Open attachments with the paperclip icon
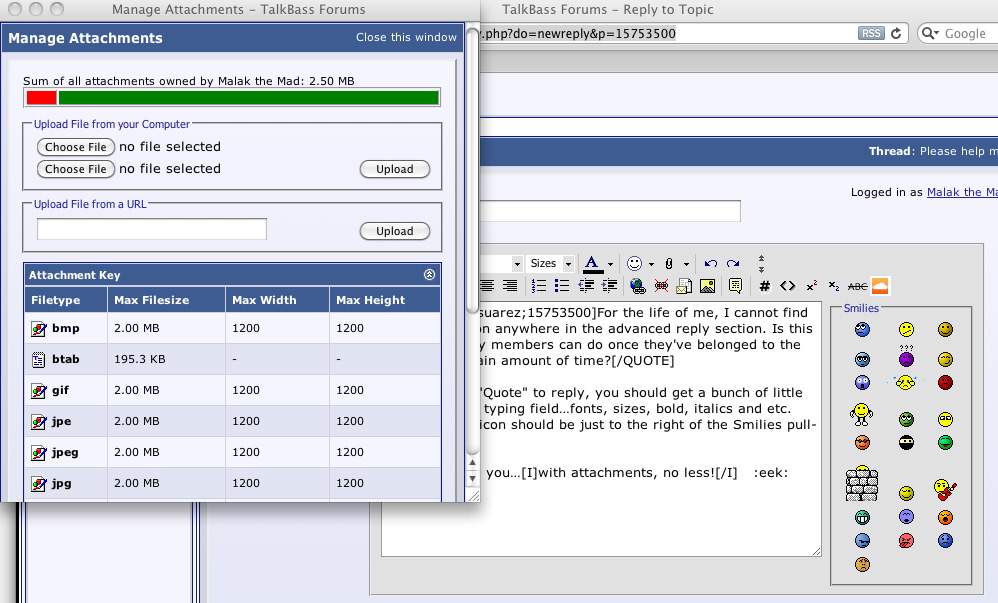 [669, 263]
